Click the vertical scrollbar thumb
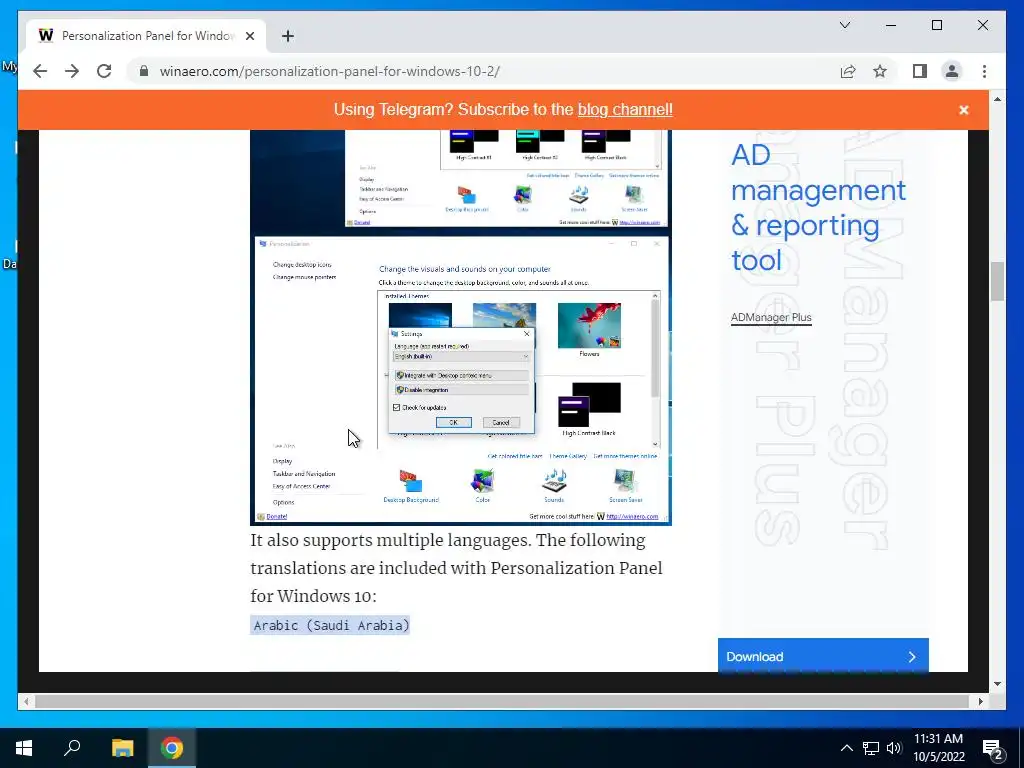 997,281
